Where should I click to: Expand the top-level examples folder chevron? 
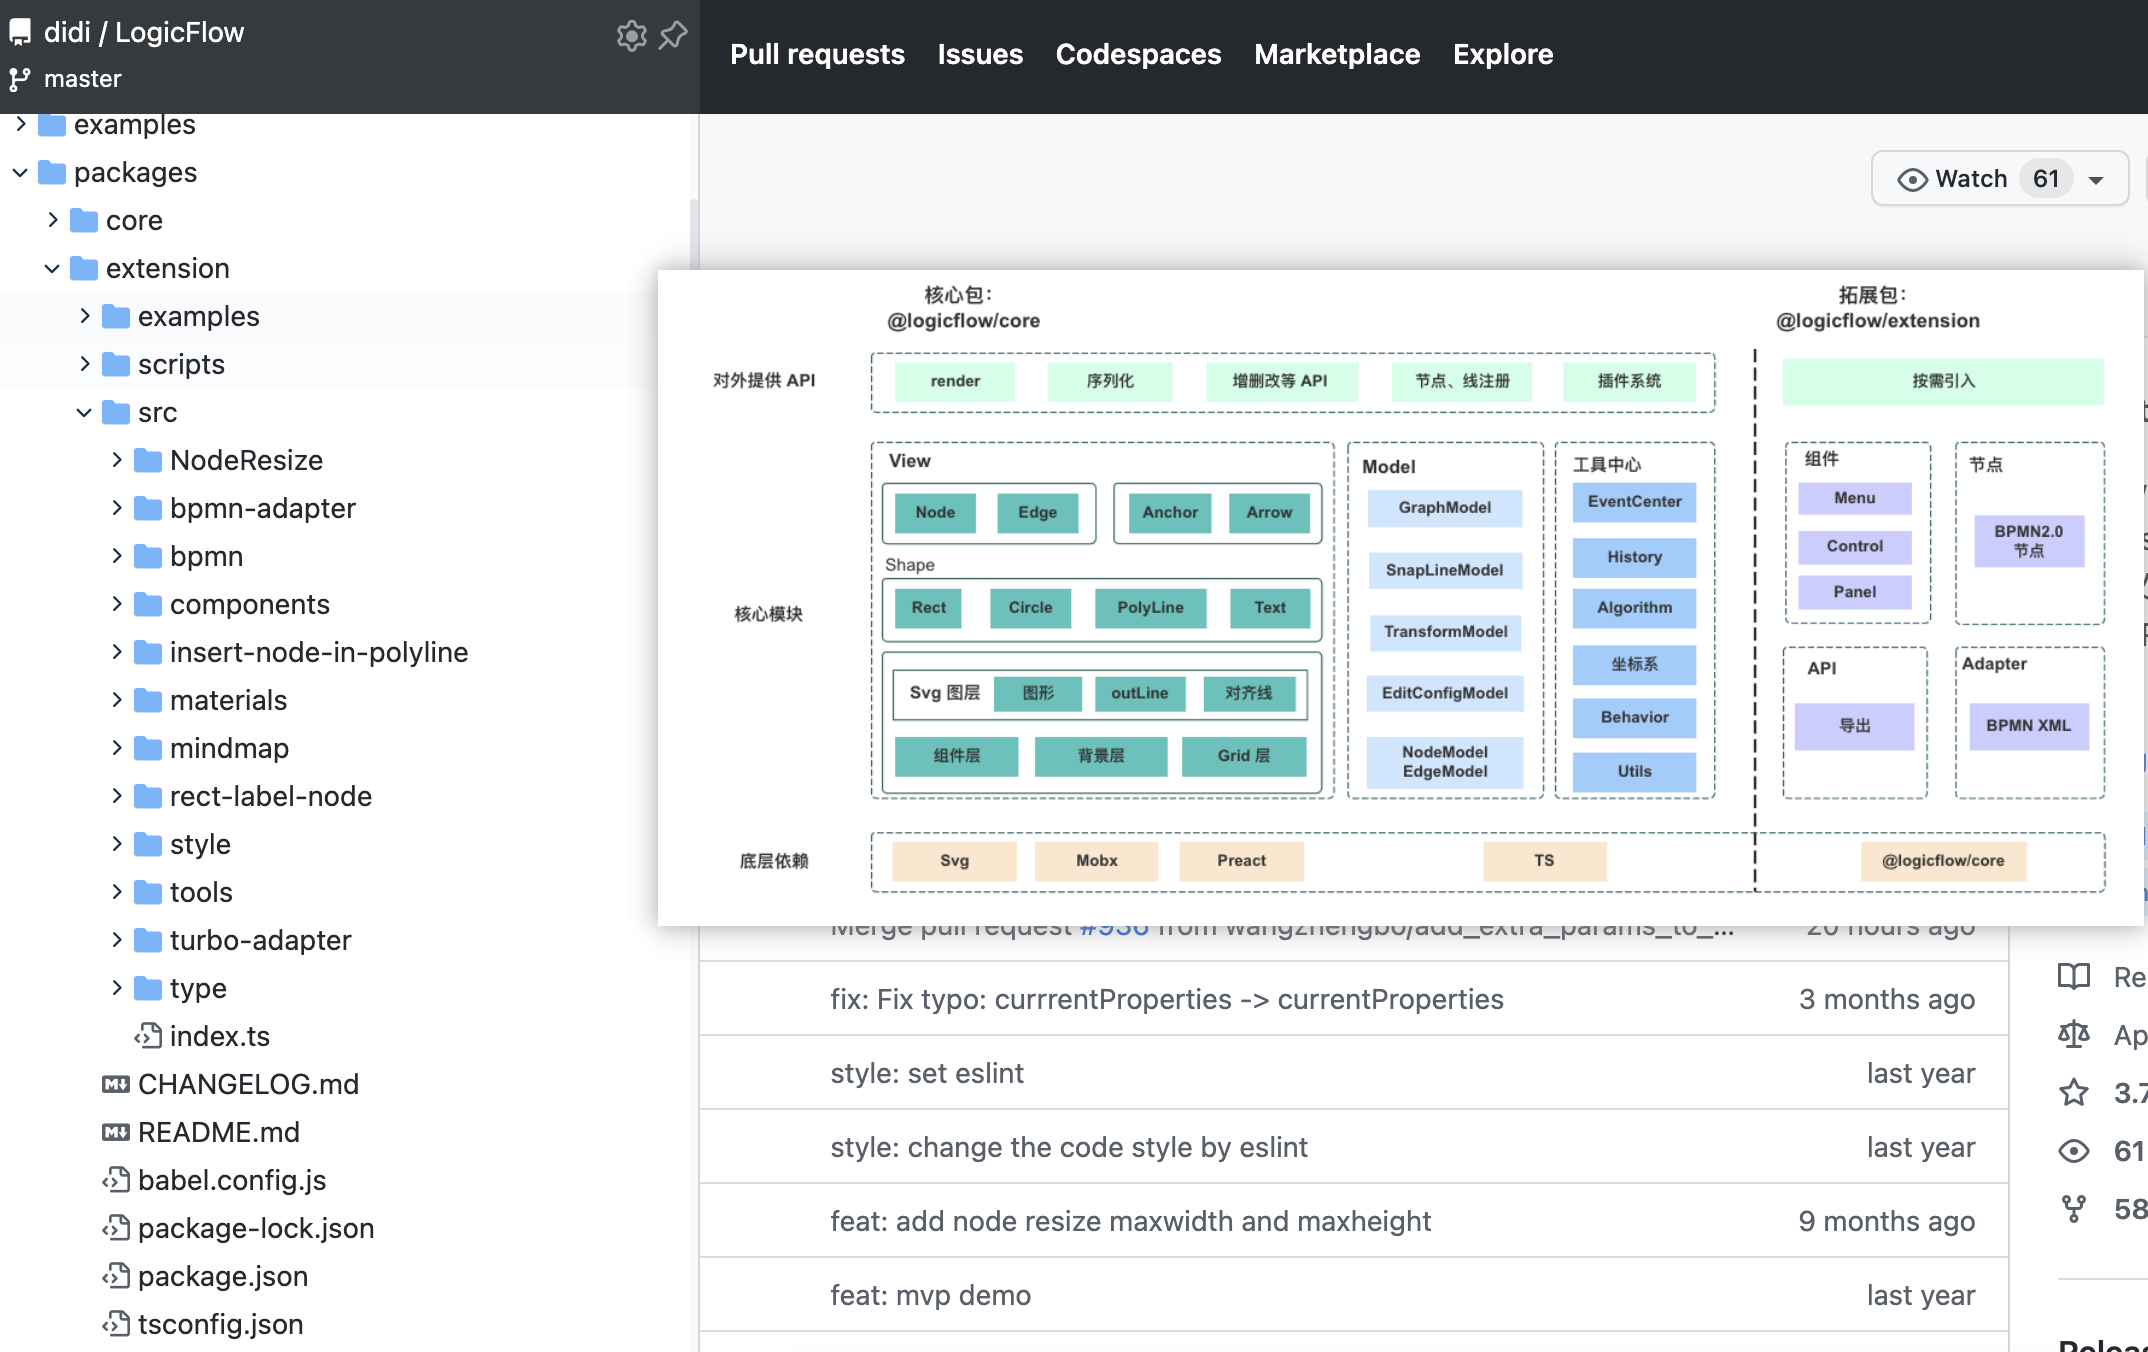(x=20, y=124)
